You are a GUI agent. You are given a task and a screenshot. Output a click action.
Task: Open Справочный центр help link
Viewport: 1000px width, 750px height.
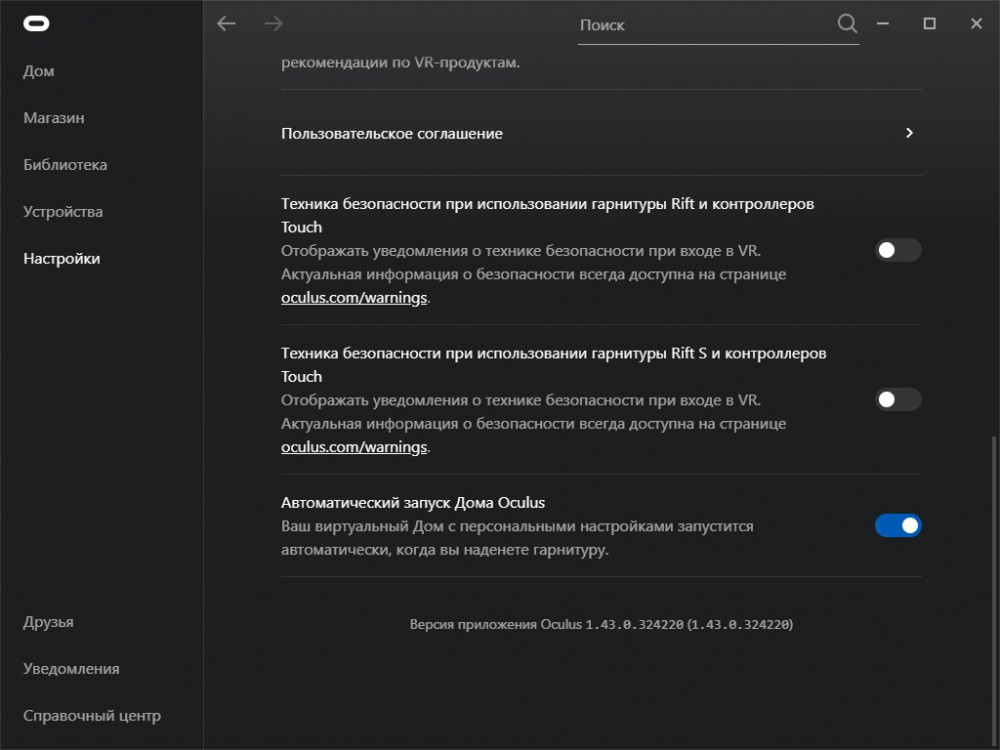pos(92,716)
